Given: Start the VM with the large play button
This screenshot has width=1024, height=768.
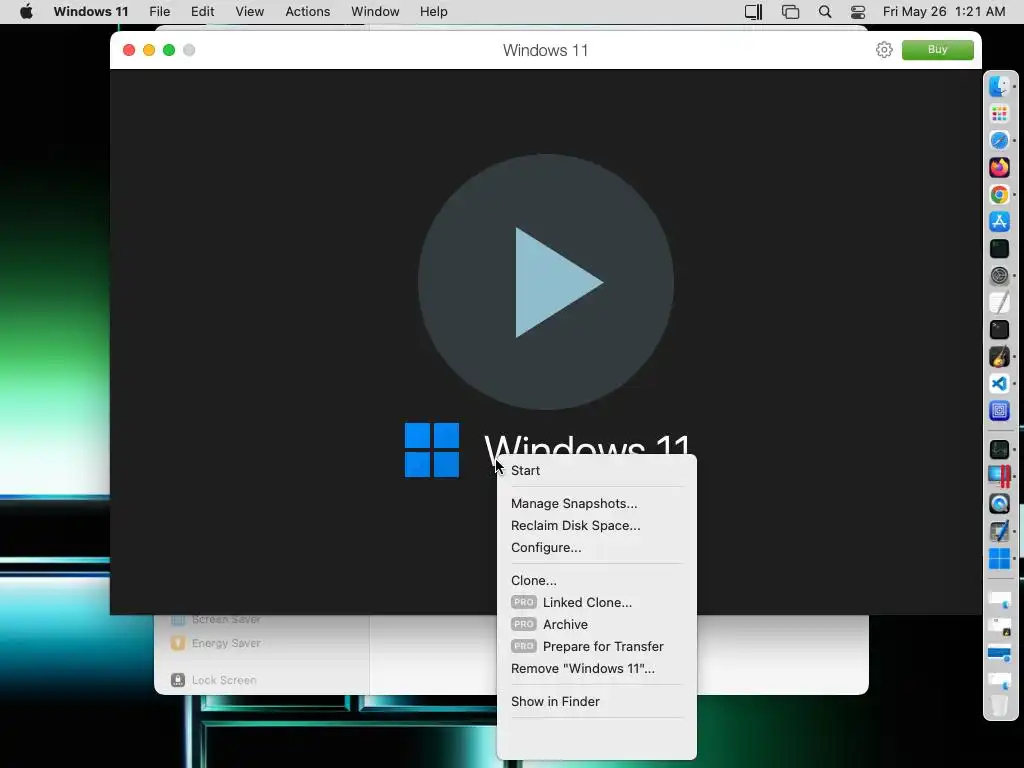Looking at the screenshot, I should pyautogui.click(x=546, y=282).
